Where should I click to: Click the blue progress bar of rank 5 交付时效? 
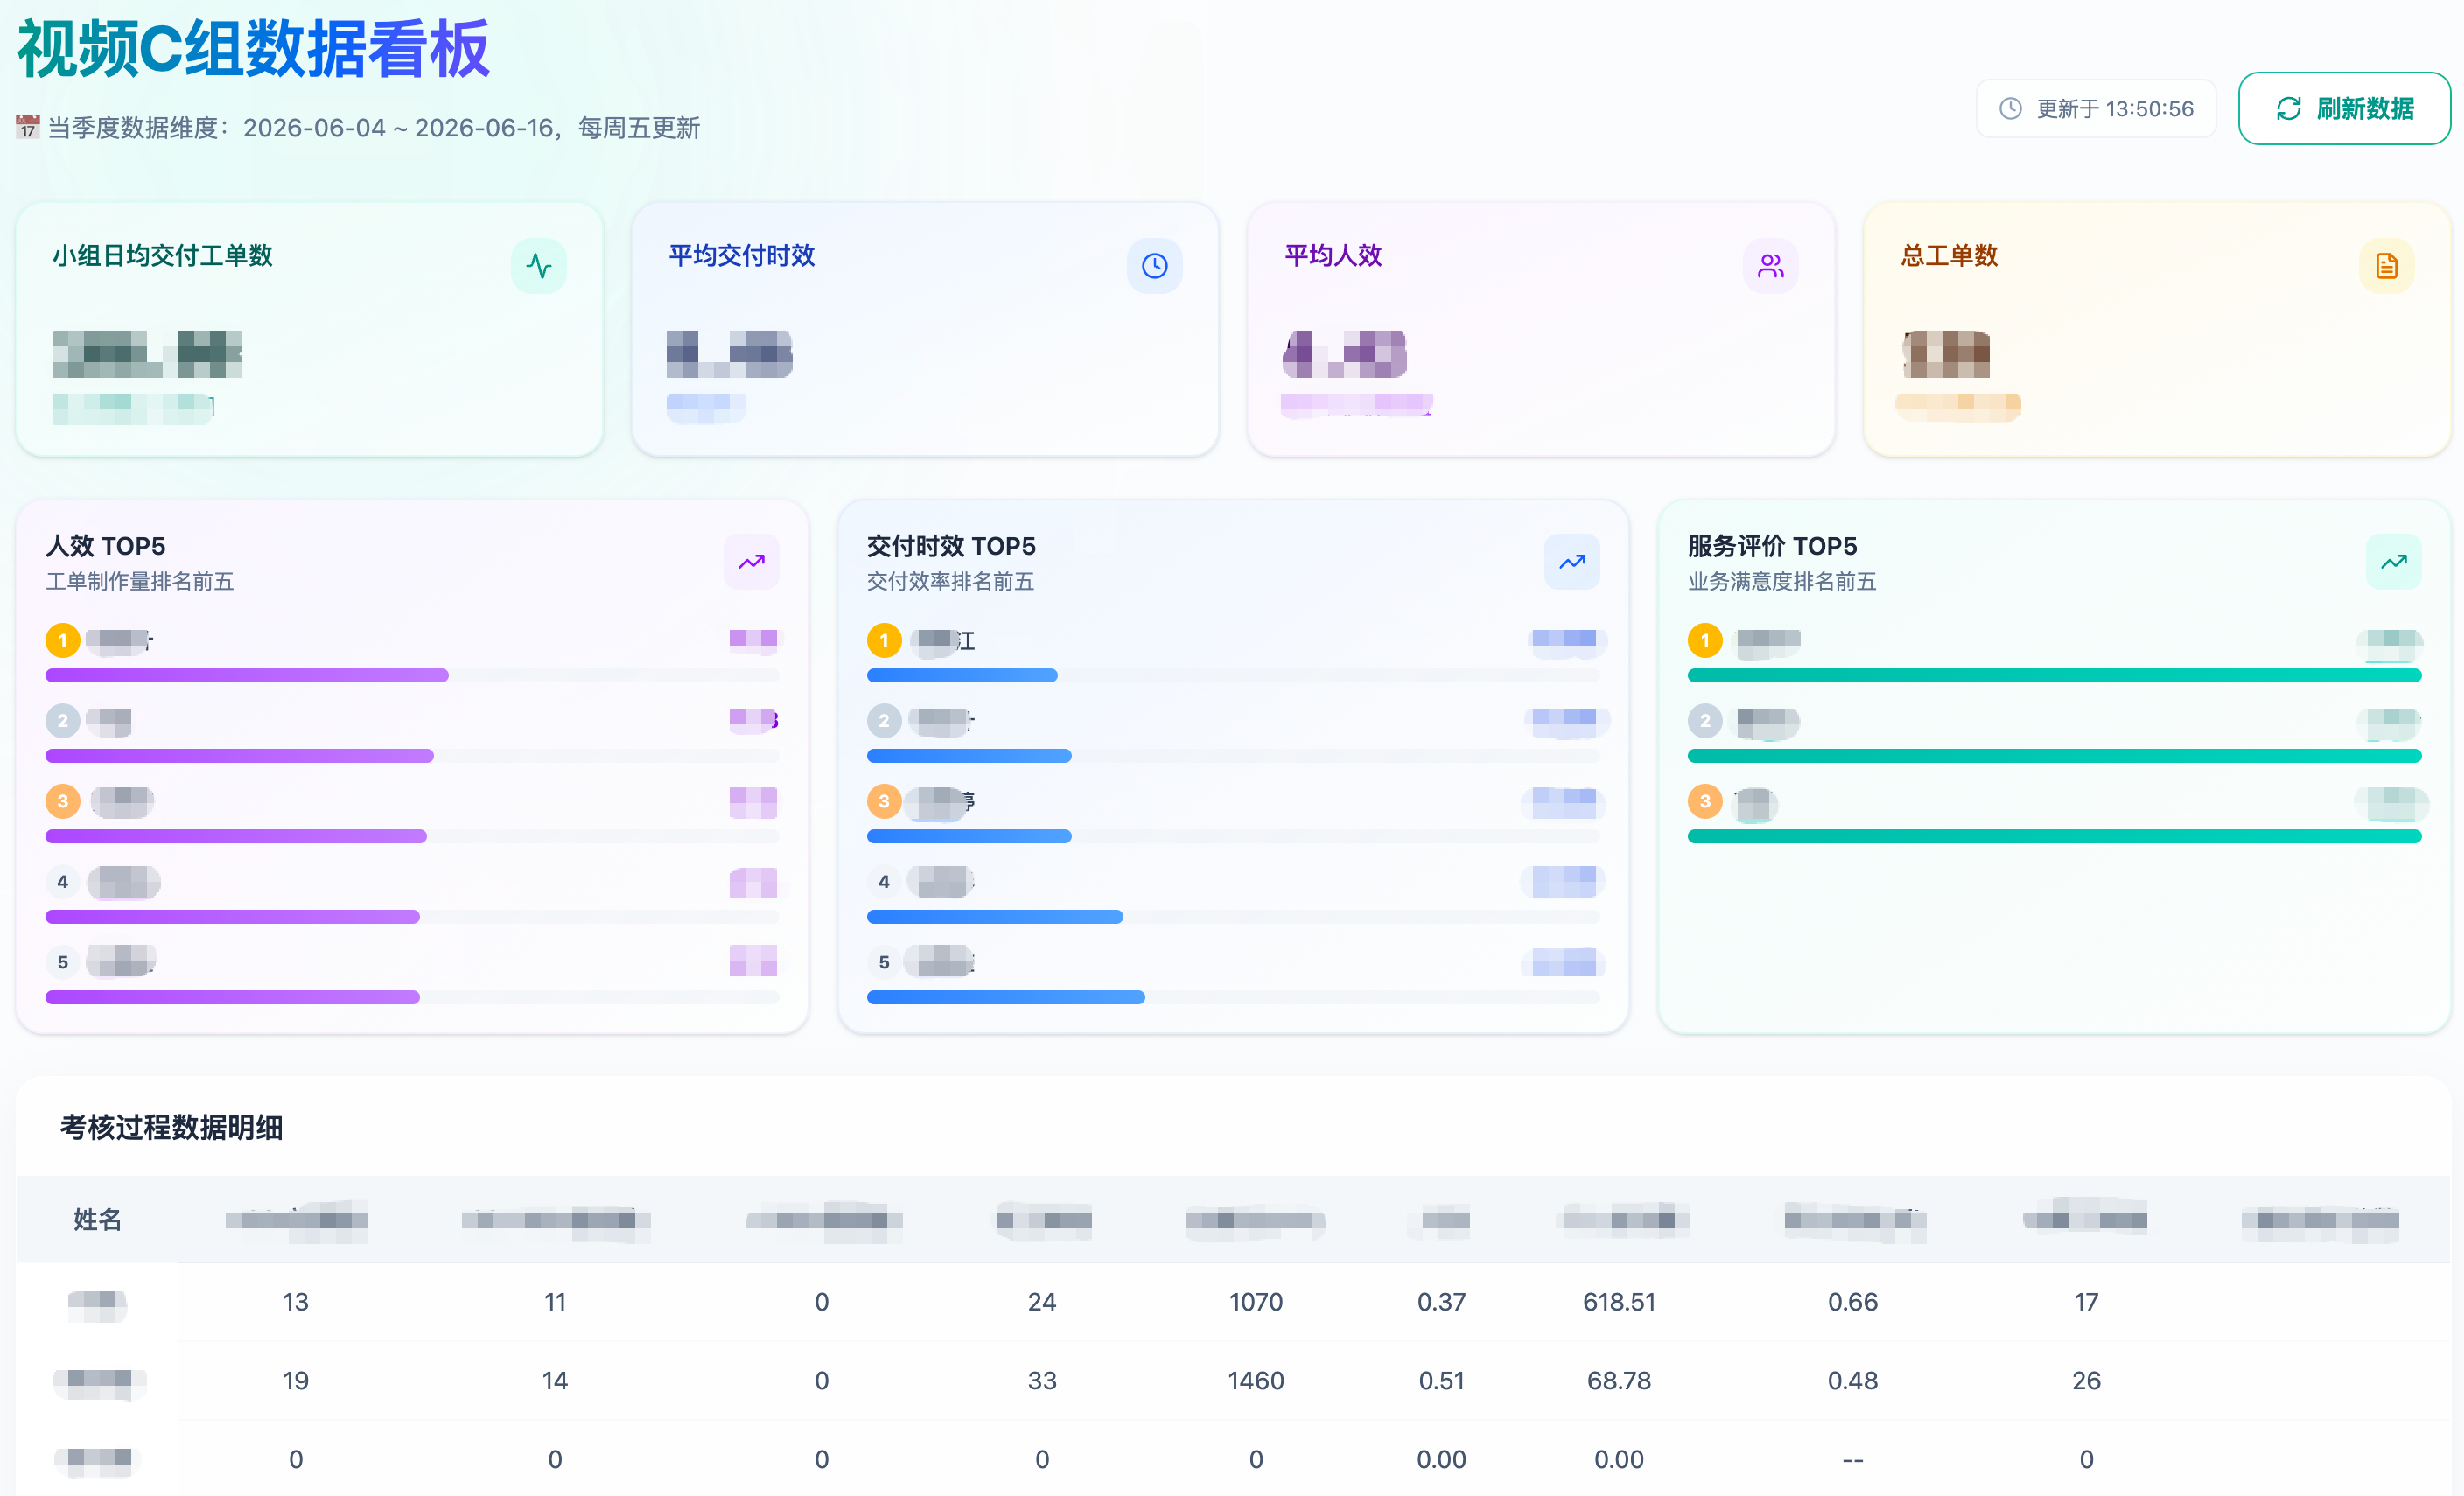(x=1005, y=997)
